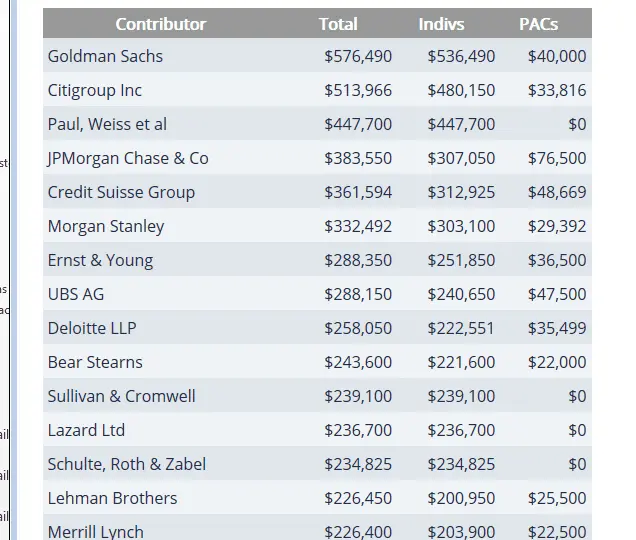636x540 pixels.
Task: Click the Total column header
Action: click(338, 24)
